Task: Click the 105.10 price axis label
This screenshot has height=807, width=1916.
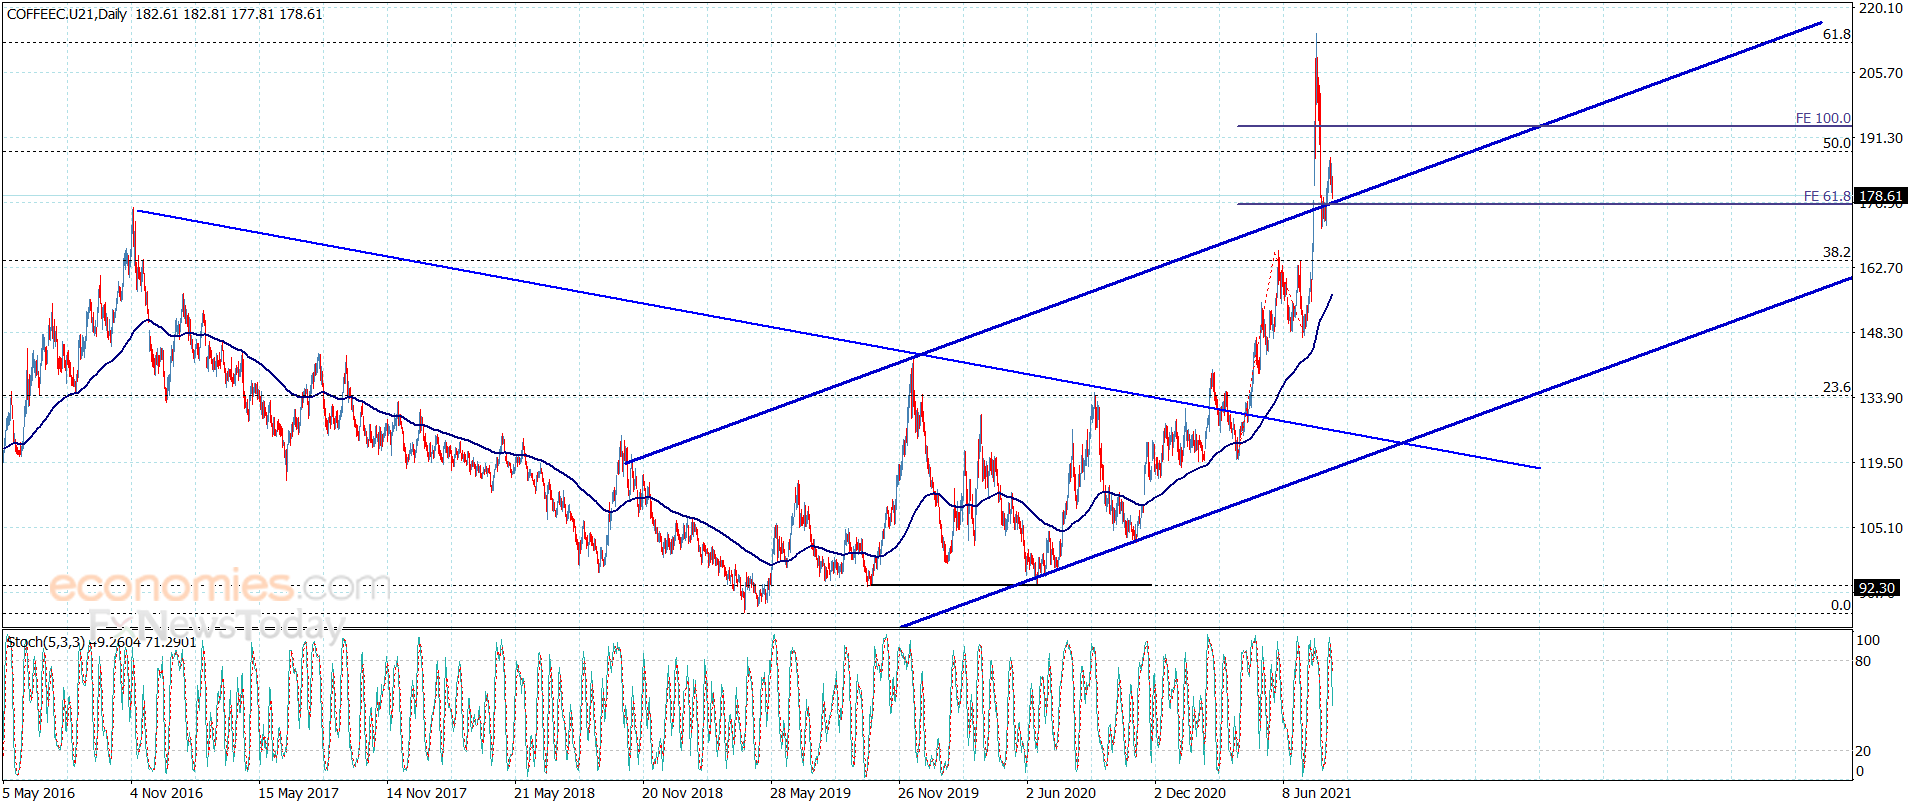Action: (1881, 528)
